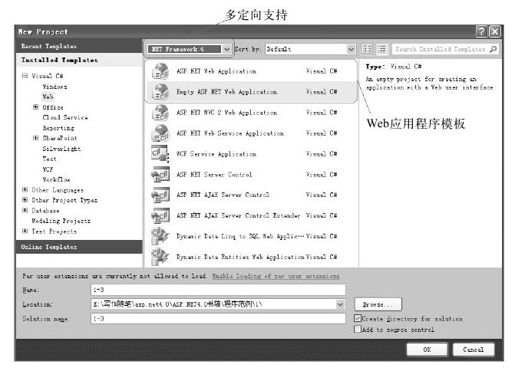
Task: Expand the Other Languages node
Action: [25, 190]
